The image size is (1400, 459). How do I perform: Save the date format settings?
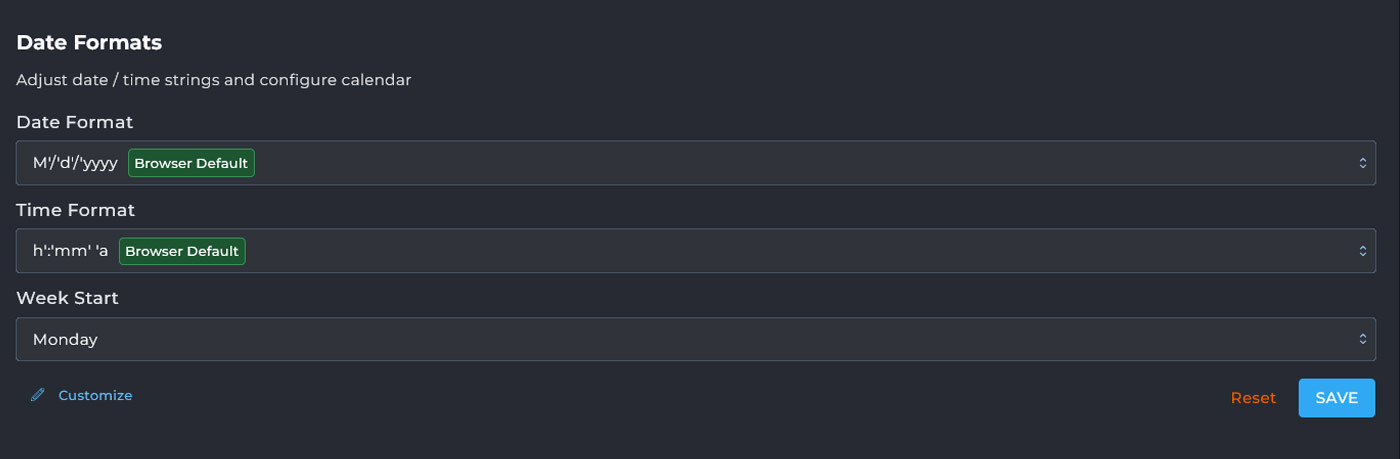click(1336, 398)
